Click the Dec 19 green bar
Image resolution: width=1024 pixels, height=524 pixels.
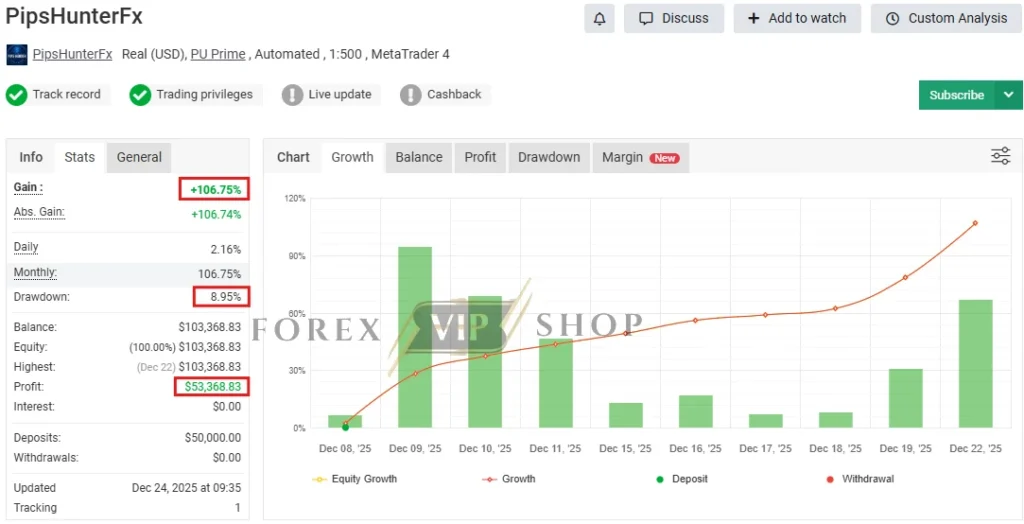(x=906, y=399)
